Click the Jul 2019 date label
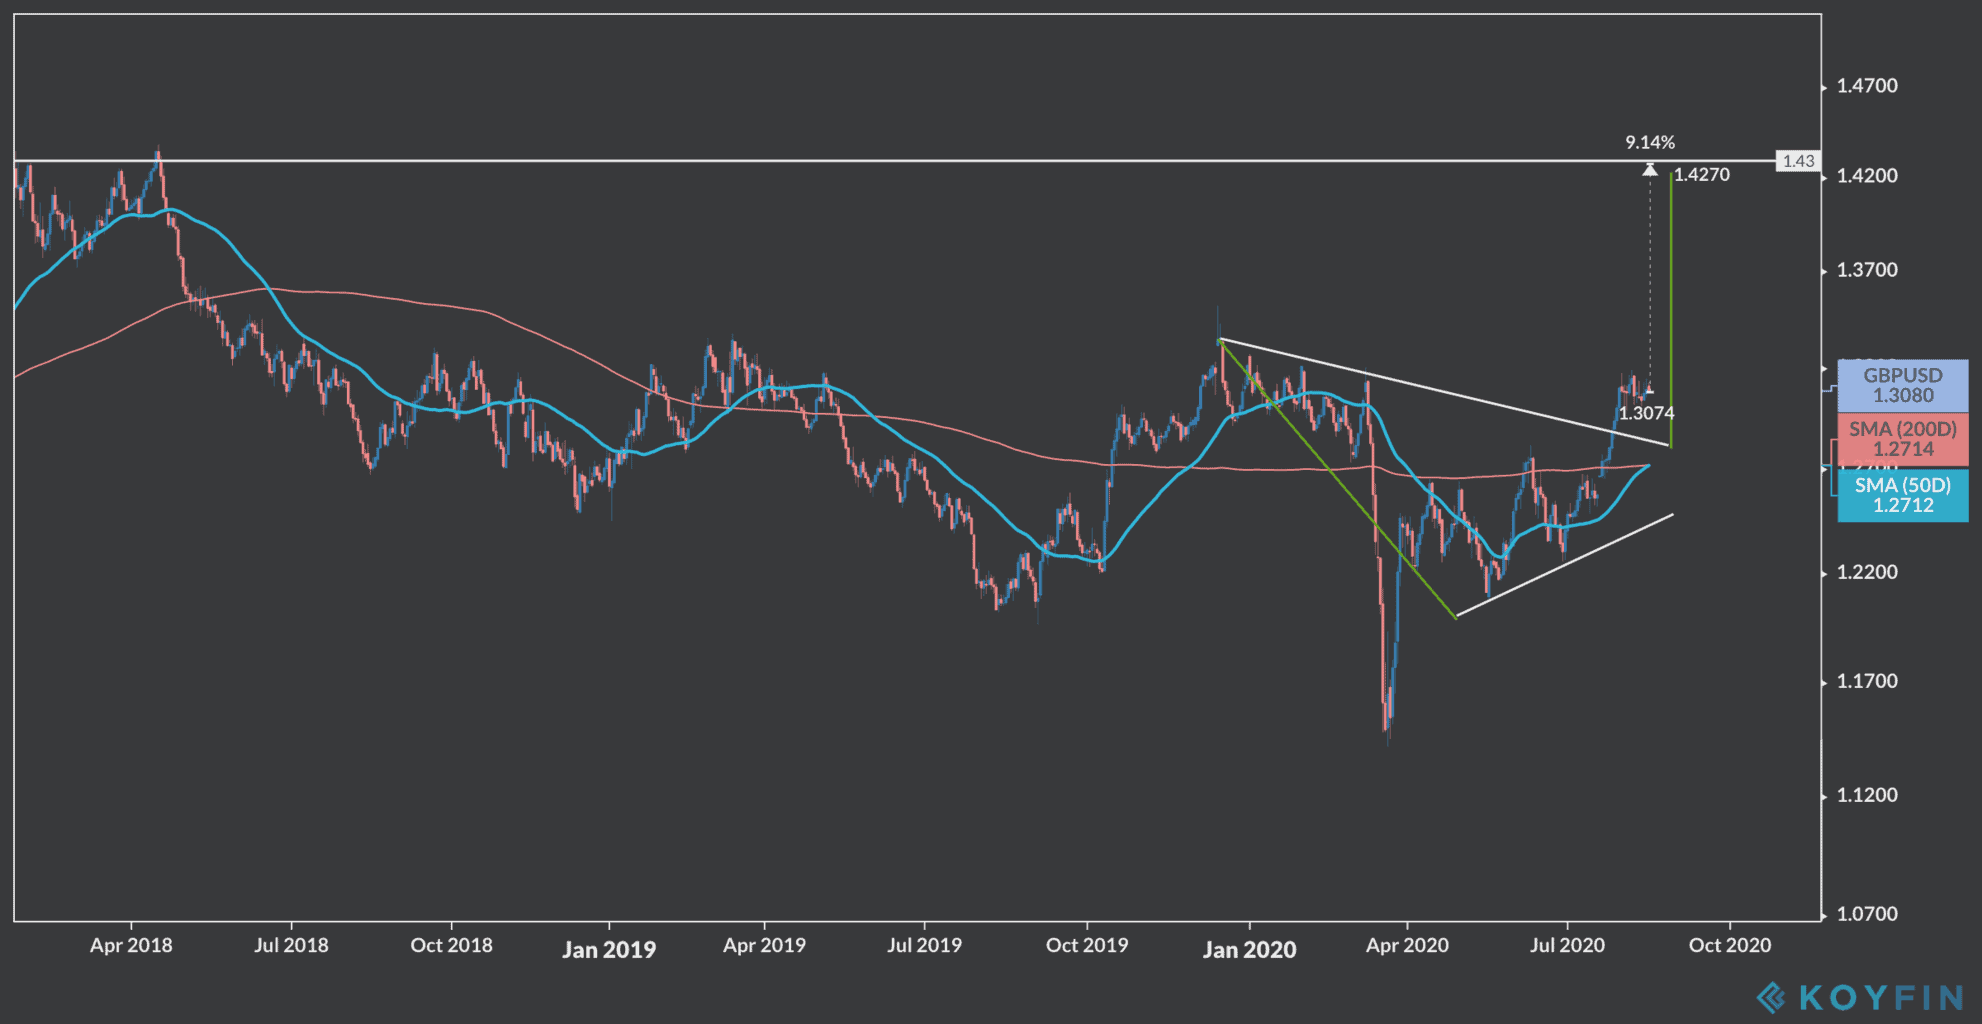The height and width of the screenshot is (1024, 1982). point(925,945)
